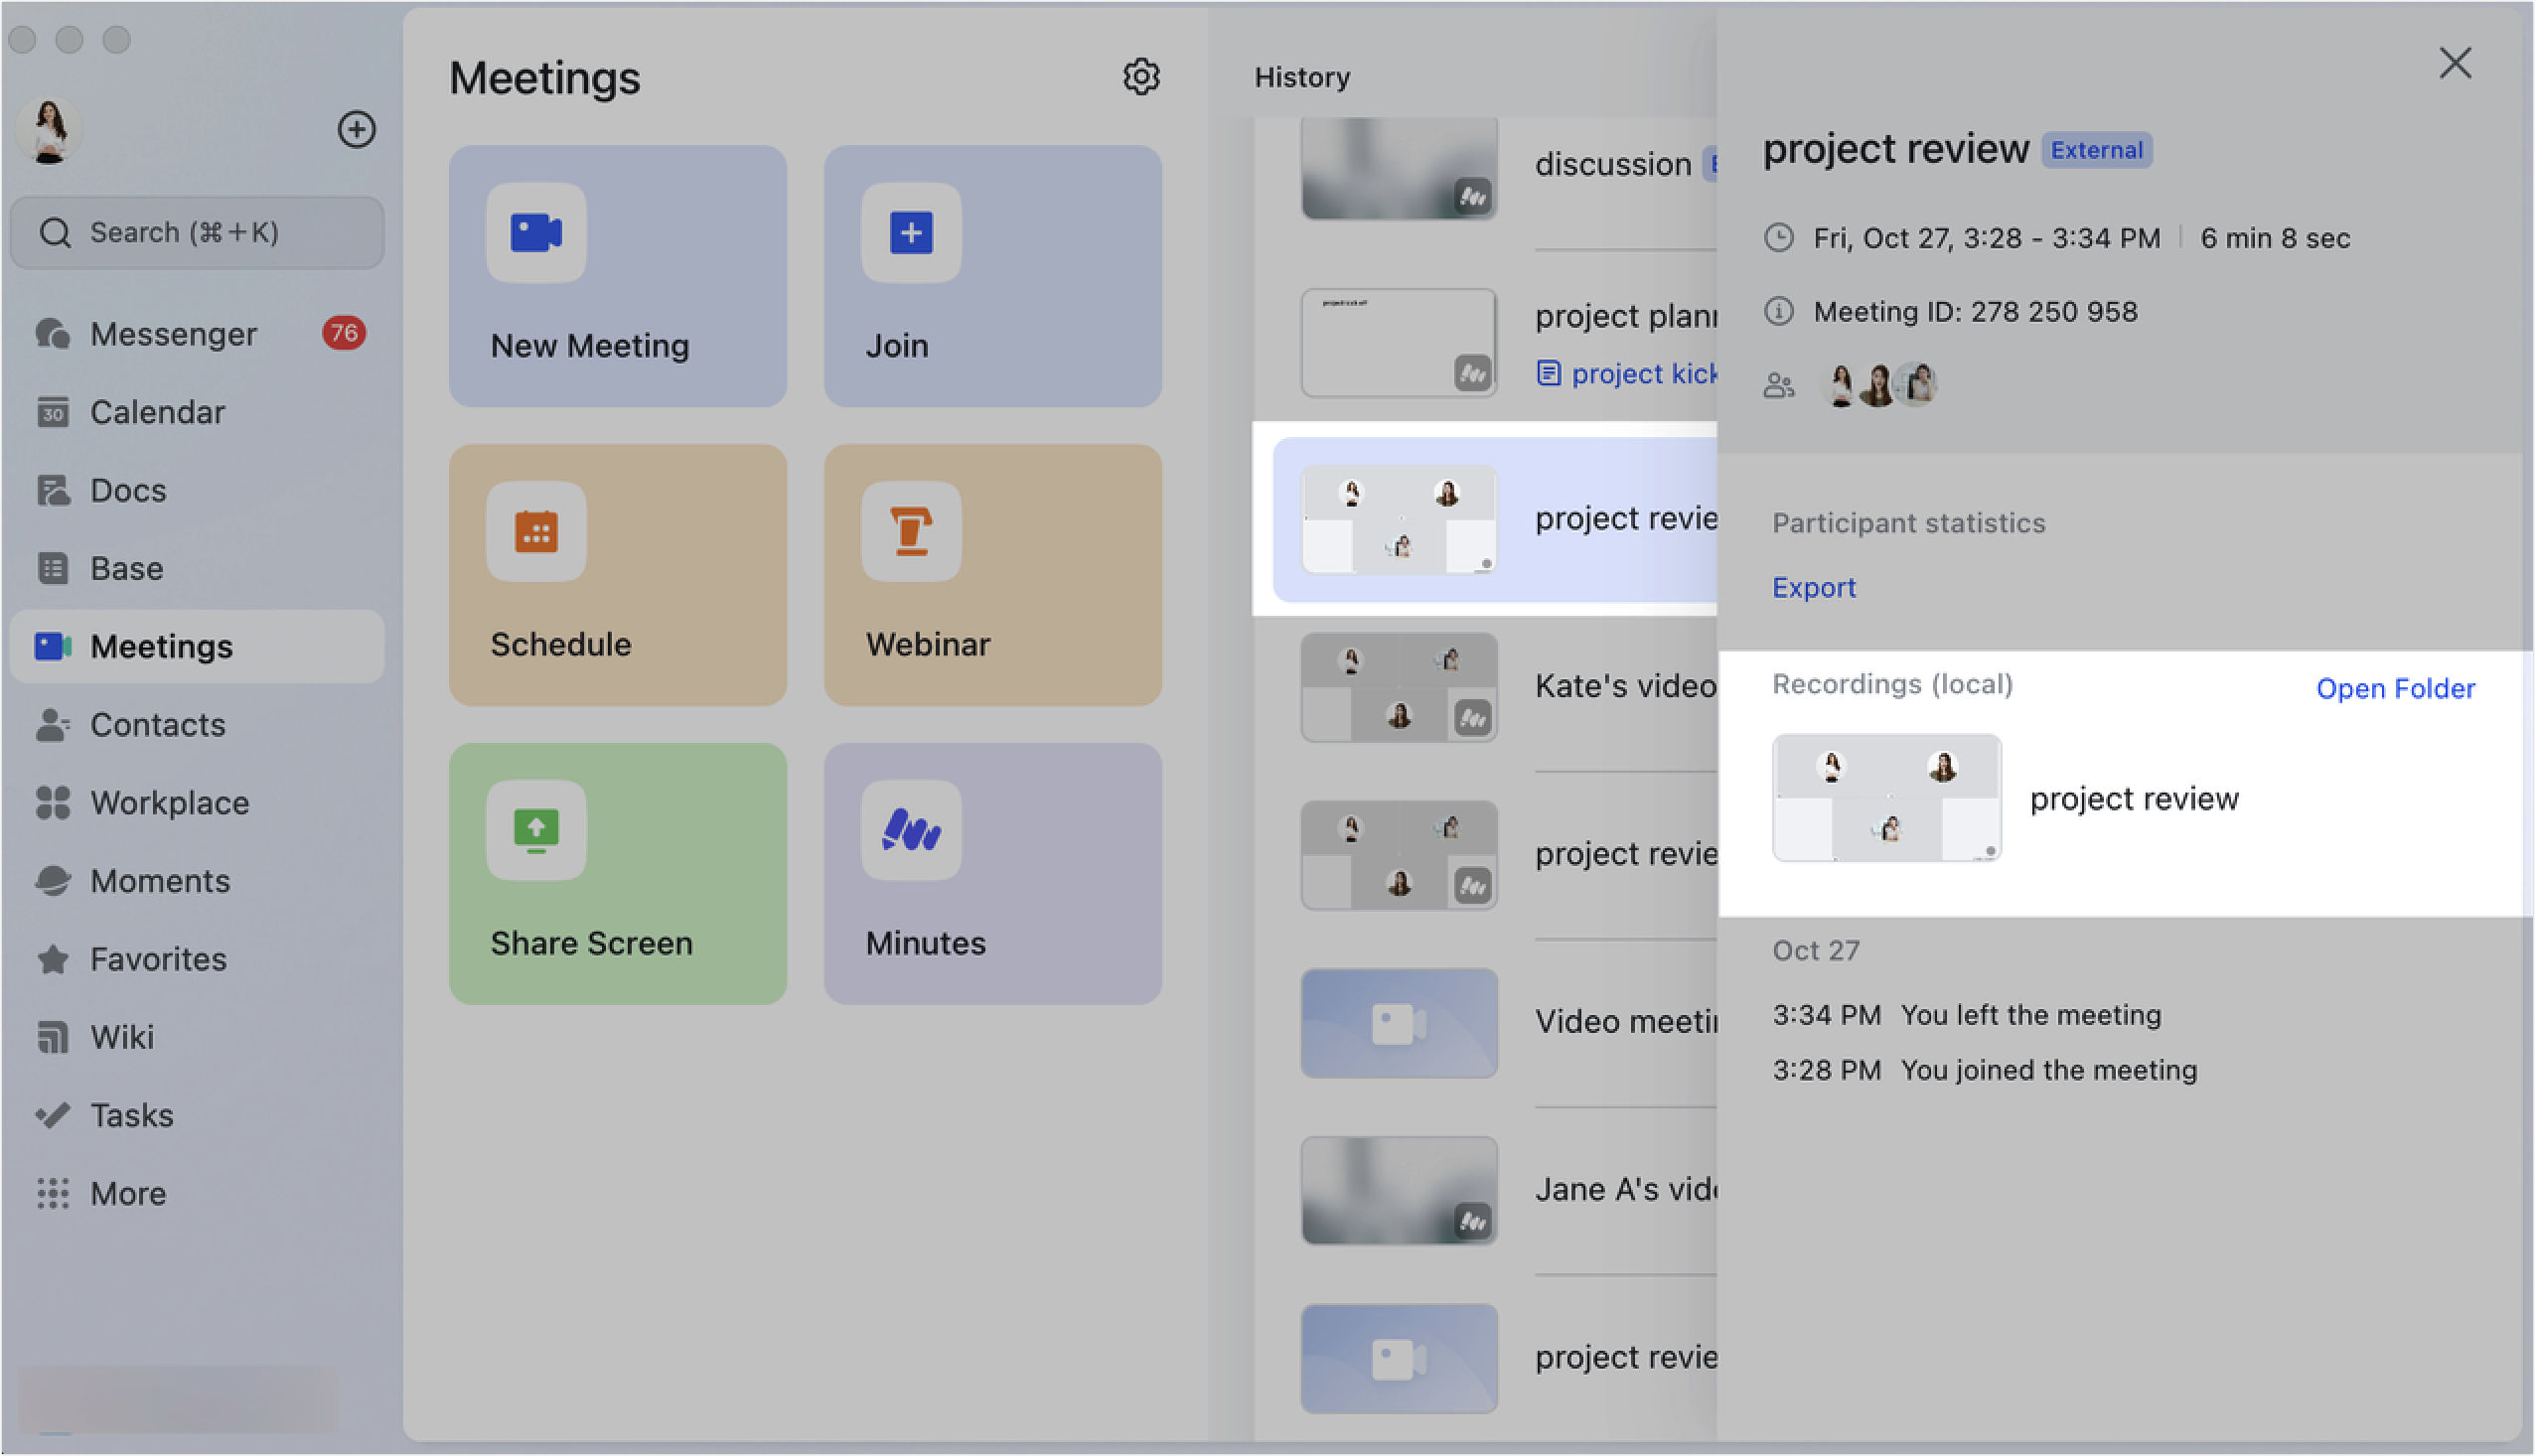2535x1456 pixels.
Task: Open Messenger in the sidebar
Action: pyautogui.click(x=173, y=334)
